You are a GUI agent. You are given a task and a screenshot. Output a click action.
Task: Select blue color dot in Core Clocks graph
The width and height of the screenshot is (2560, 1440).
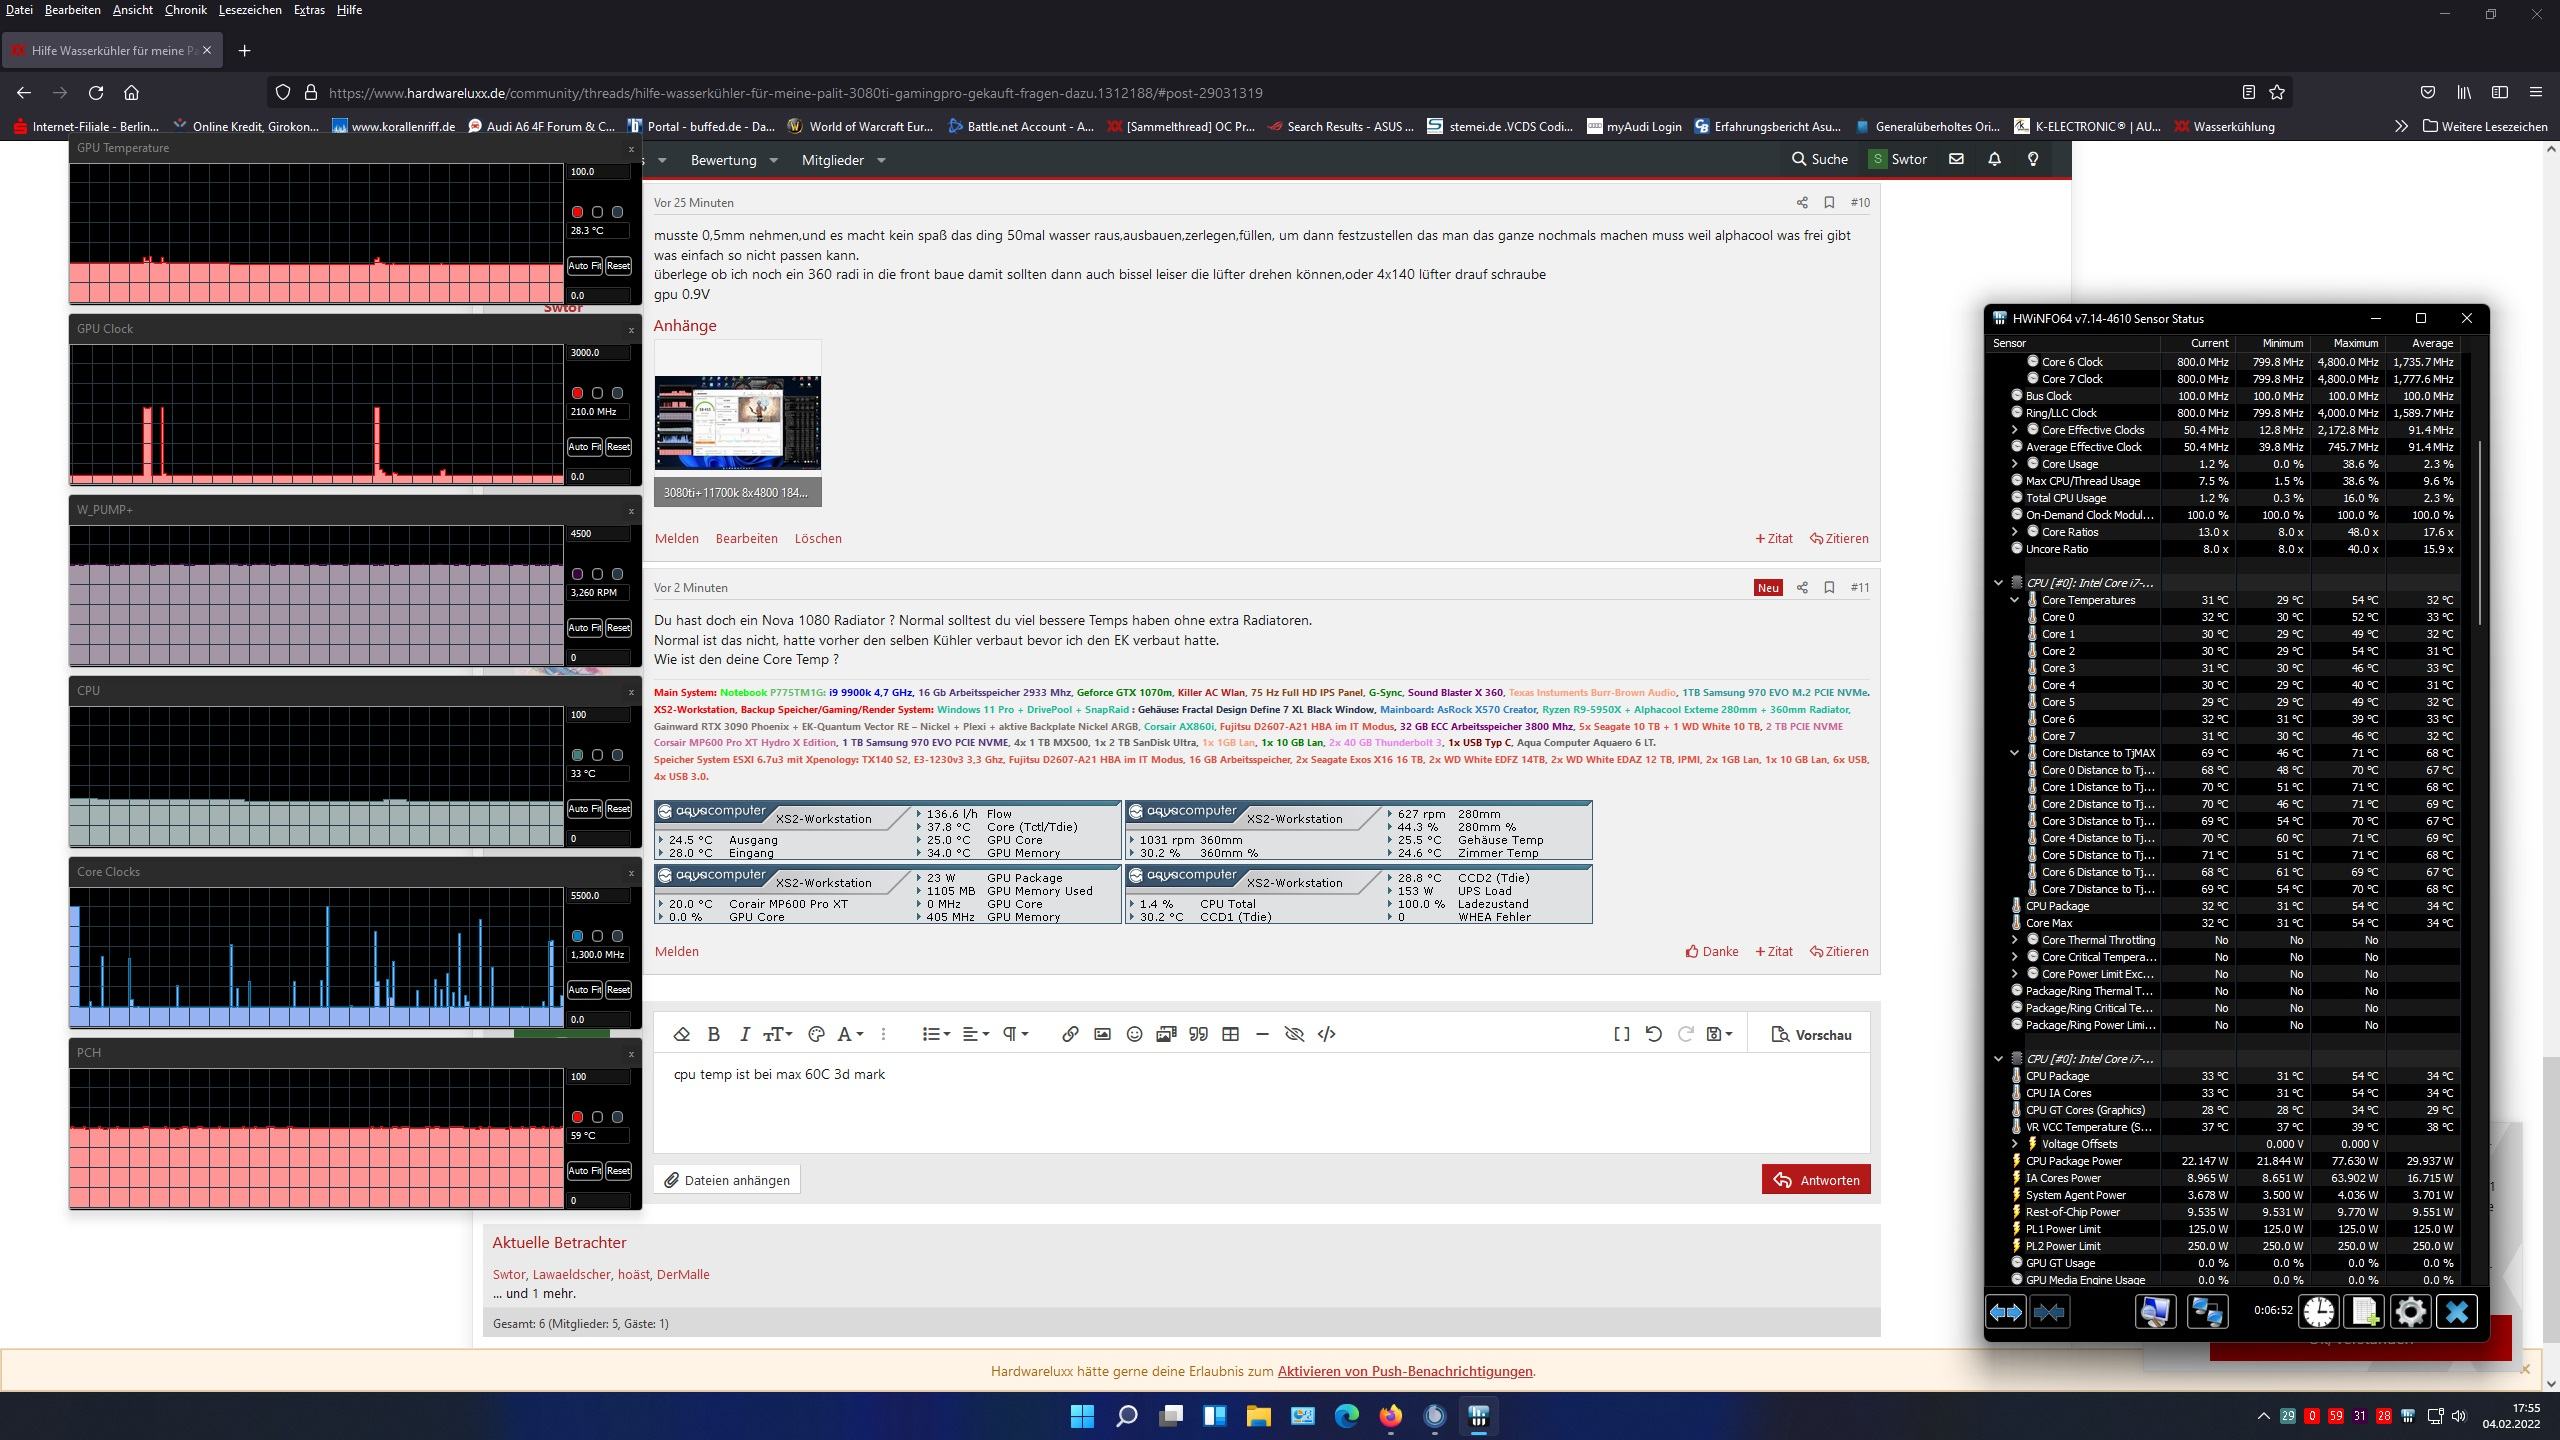pyautogui.click(x=577, y=936)
